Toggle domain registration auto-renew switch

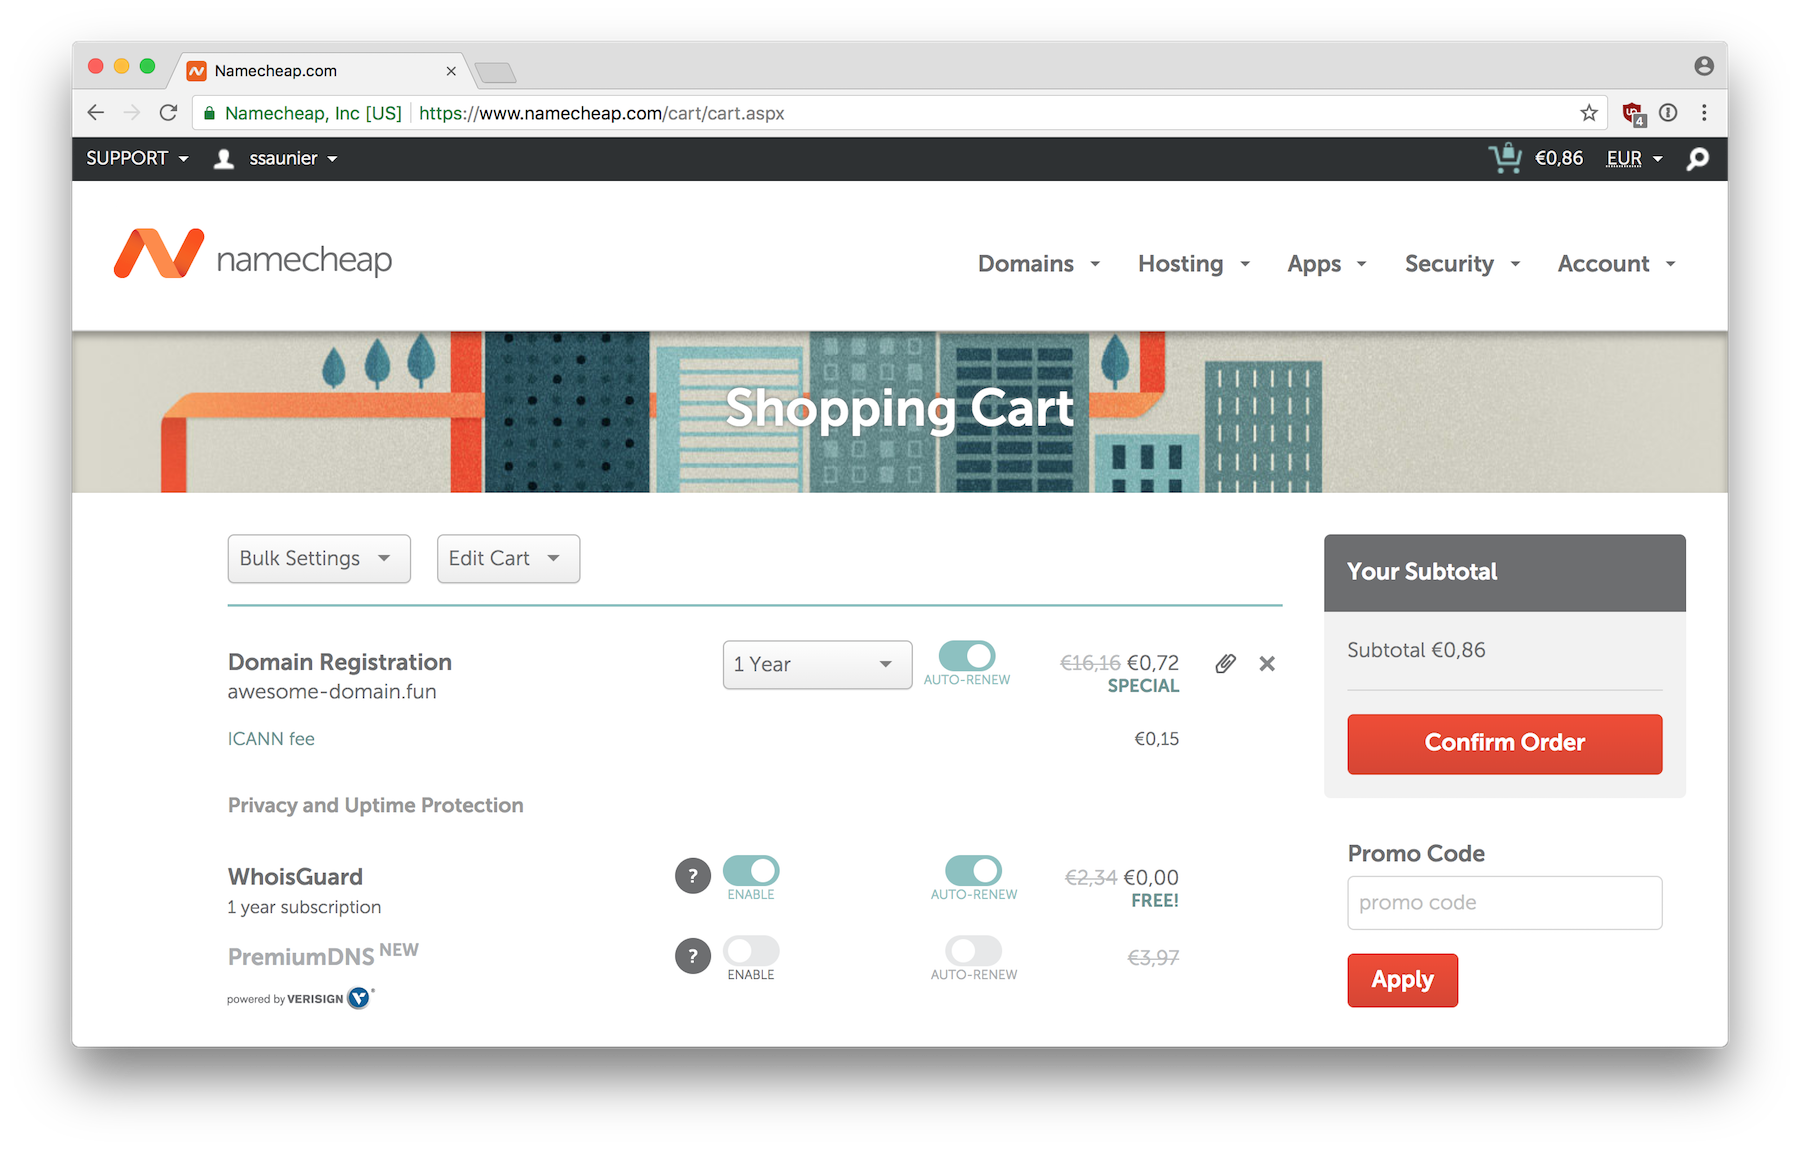click(x=967, y=656)
